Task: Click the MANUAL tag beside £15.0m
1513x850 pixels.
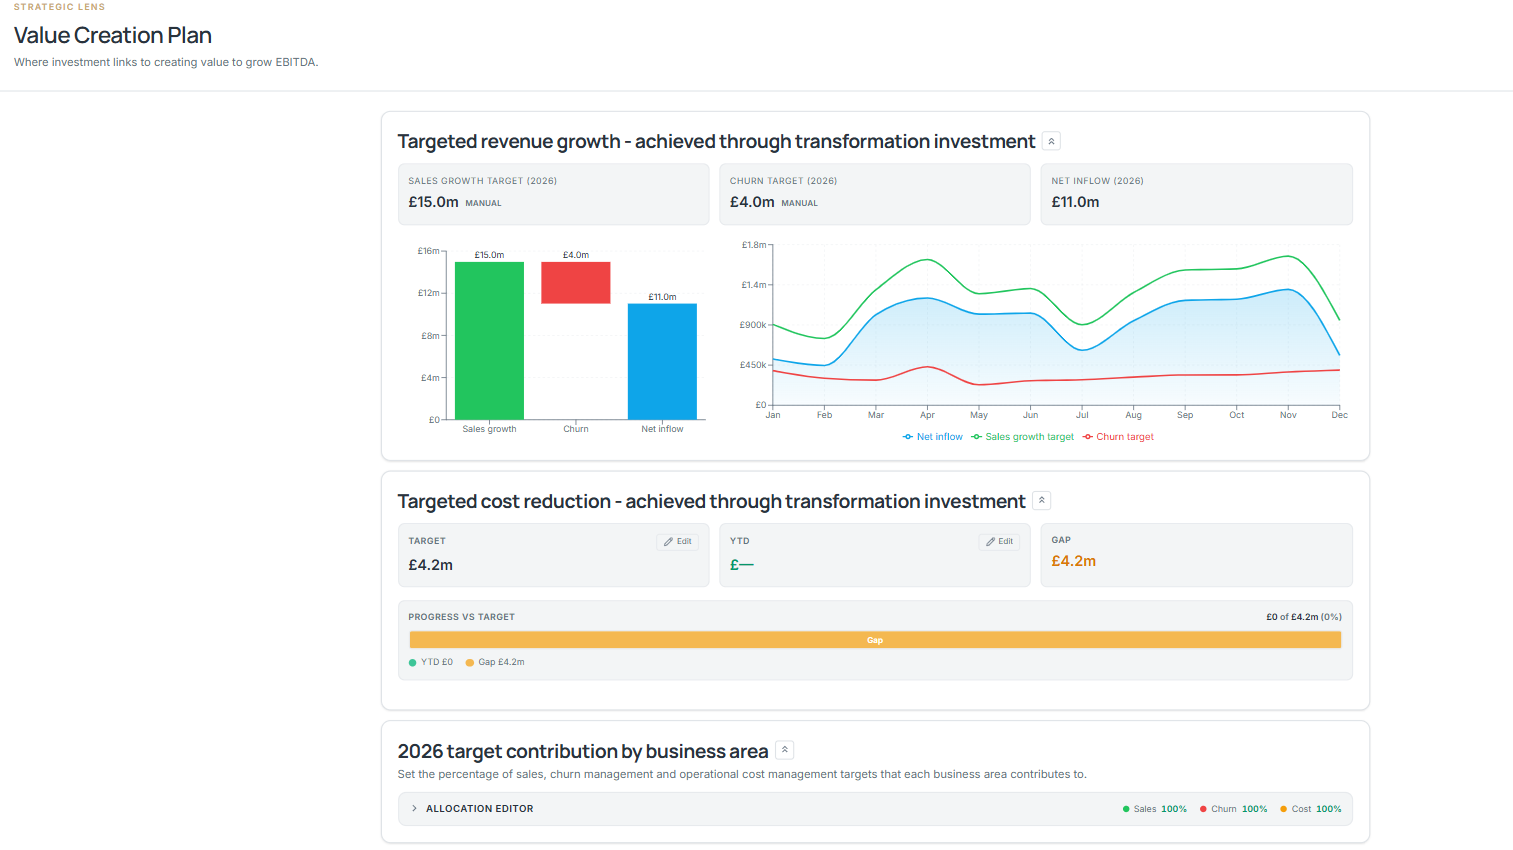Action: [x=483, y=203]
